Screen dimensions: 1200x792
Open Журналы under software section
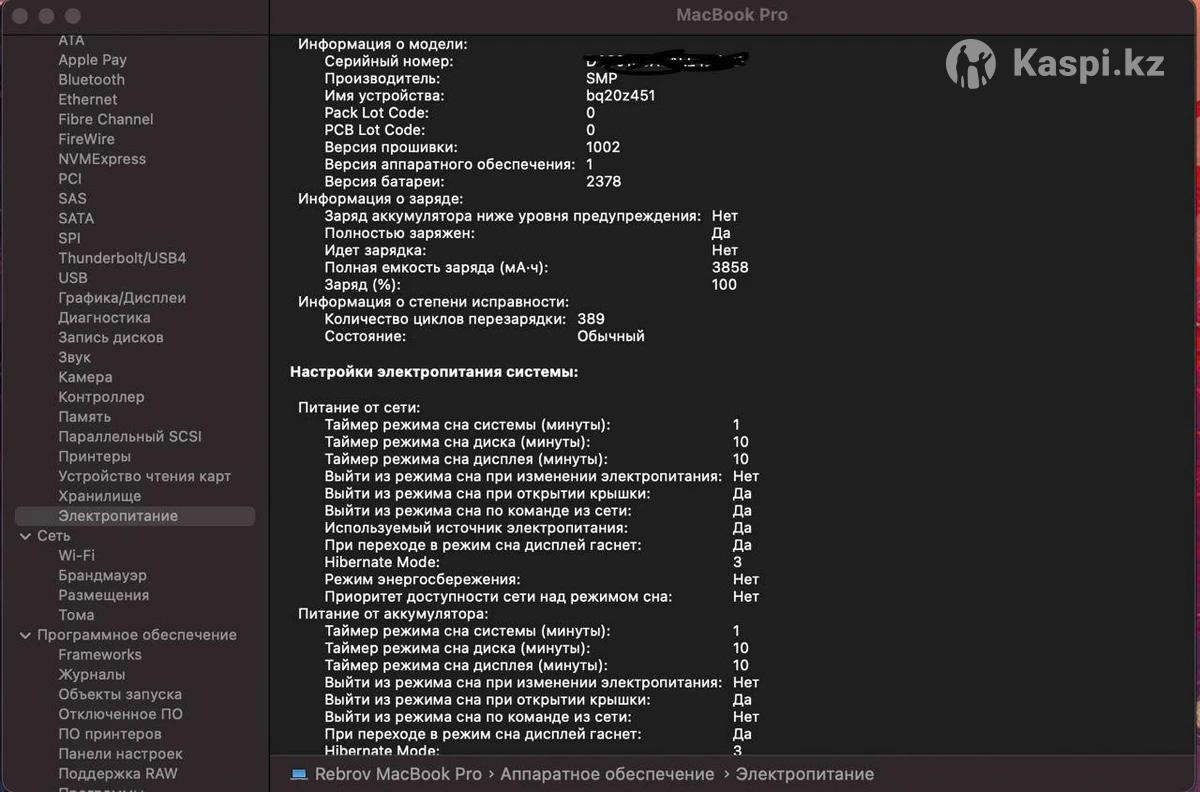(x=91, y=675)
